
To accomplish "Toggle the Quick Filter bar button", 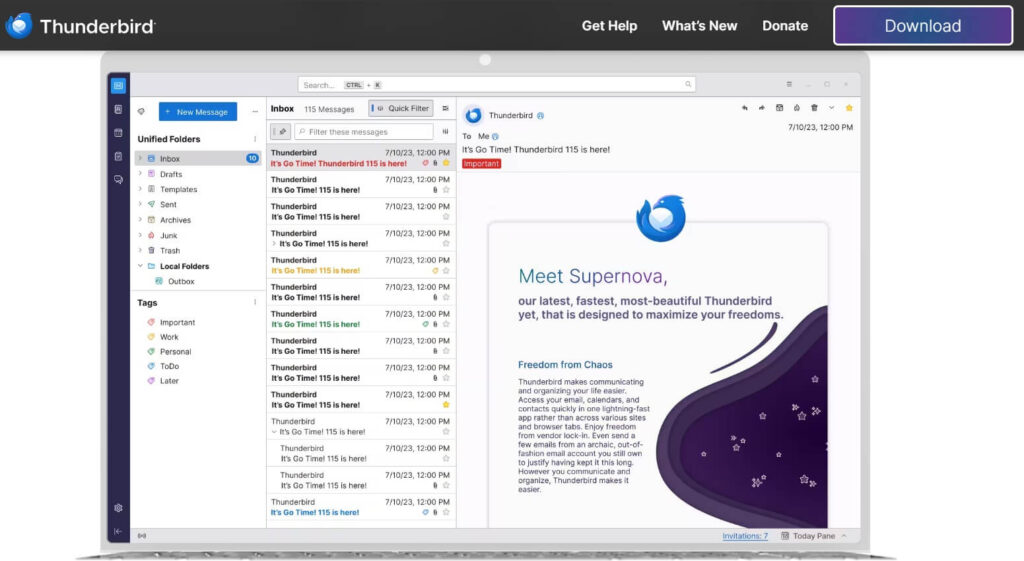I will pyautogui.click(x=401, y=108).
